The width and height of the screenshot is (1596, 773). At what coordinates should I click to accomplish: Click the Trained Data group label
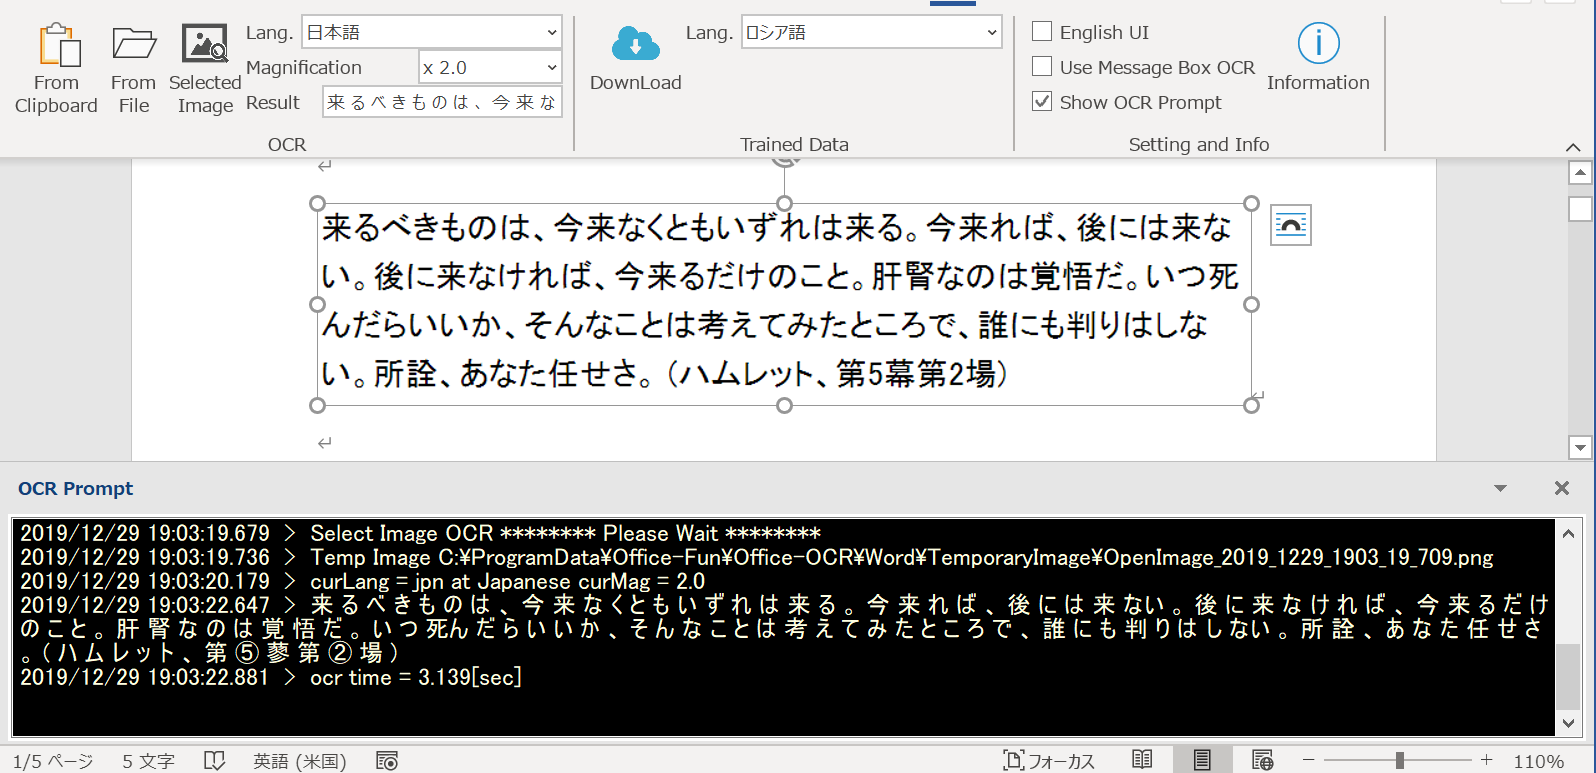coord(794,144)
